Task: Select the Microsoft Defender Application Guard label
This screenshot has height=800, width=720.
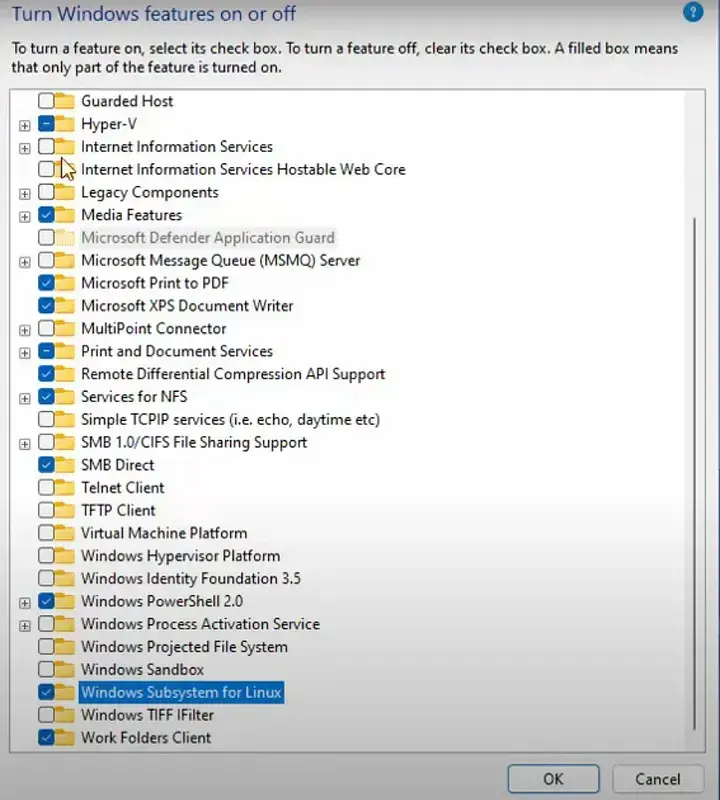Action: click(208, 237)
